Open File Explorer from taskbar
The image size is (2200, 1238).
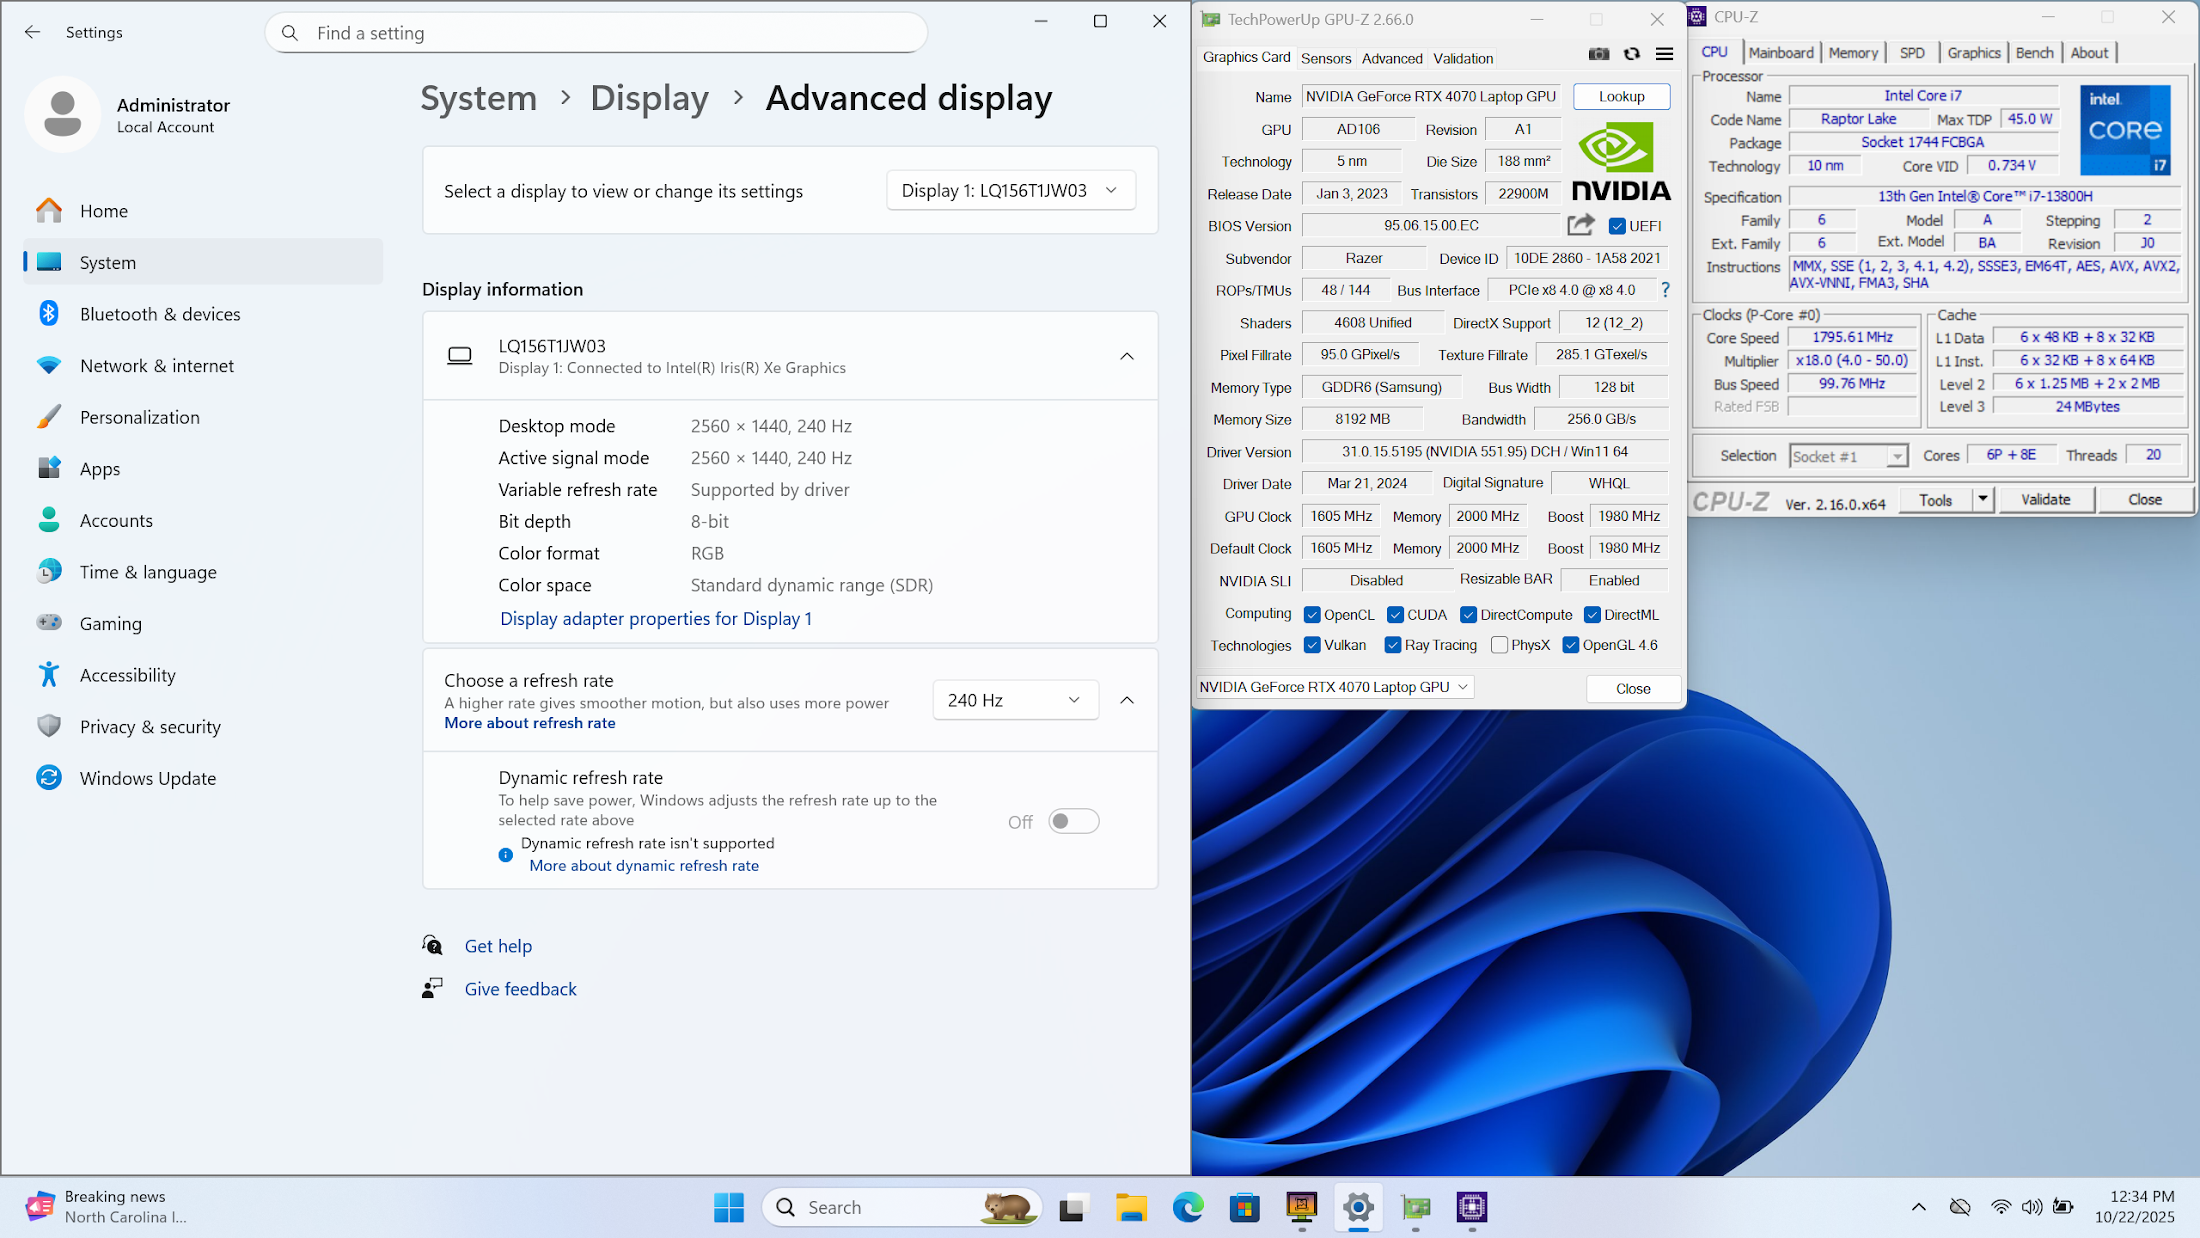point(1131,1207)
